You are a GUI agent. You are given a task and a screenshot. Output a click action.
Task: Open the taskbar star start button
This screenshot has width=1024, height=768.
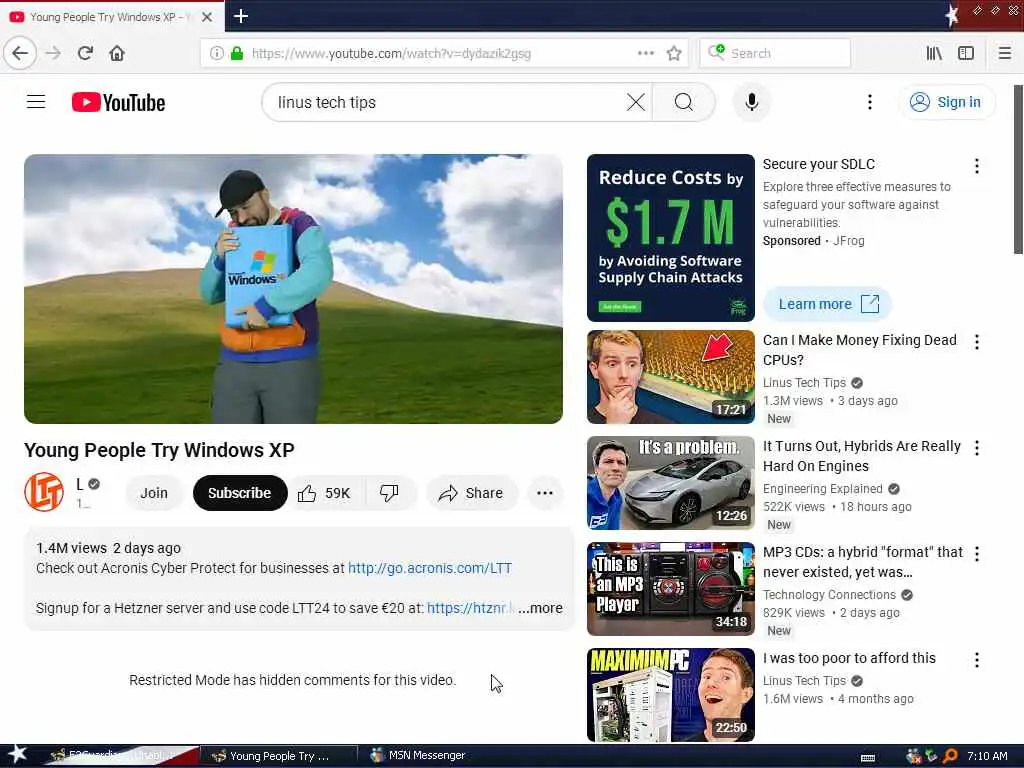17,755
